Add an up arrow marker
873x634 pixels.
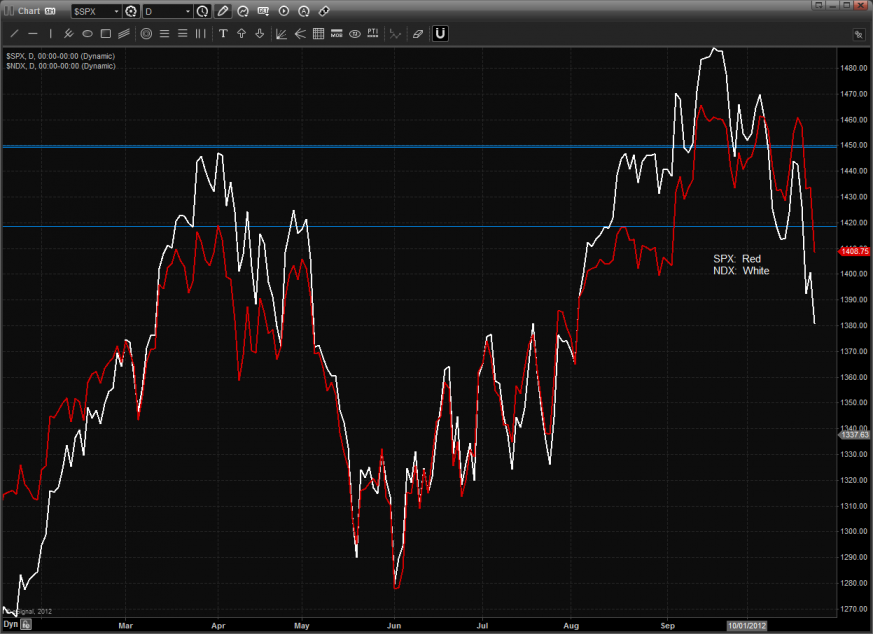click(241, 33)
